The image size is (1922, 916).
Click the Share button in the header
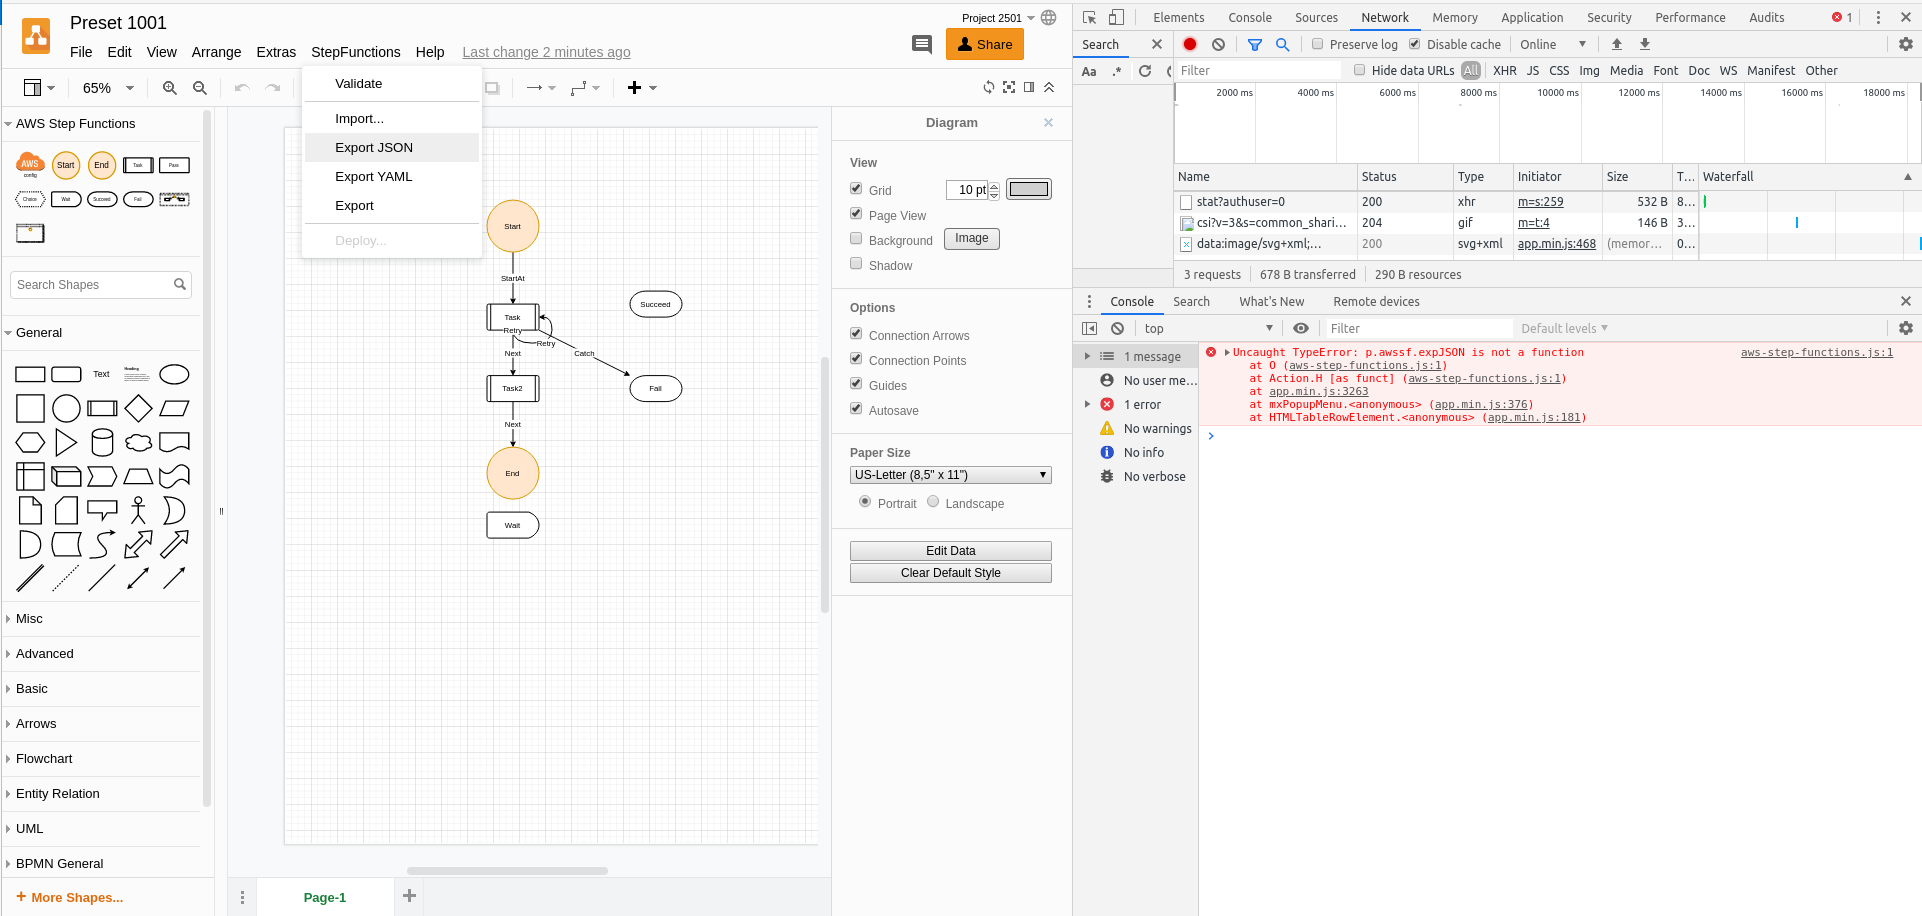(x=984, y=44)
